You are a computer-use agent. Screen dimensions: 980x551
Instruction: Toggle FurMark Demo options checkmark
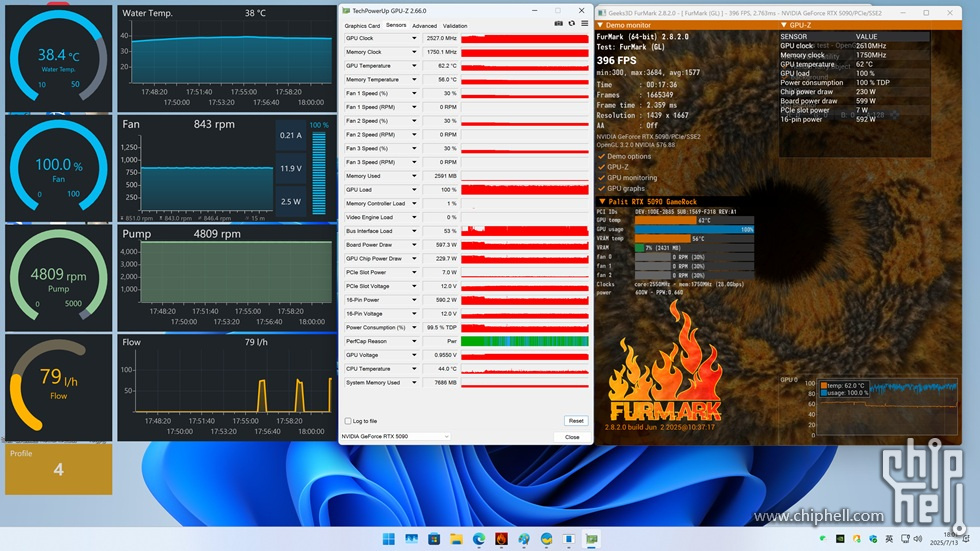click(x=601, y=156)
